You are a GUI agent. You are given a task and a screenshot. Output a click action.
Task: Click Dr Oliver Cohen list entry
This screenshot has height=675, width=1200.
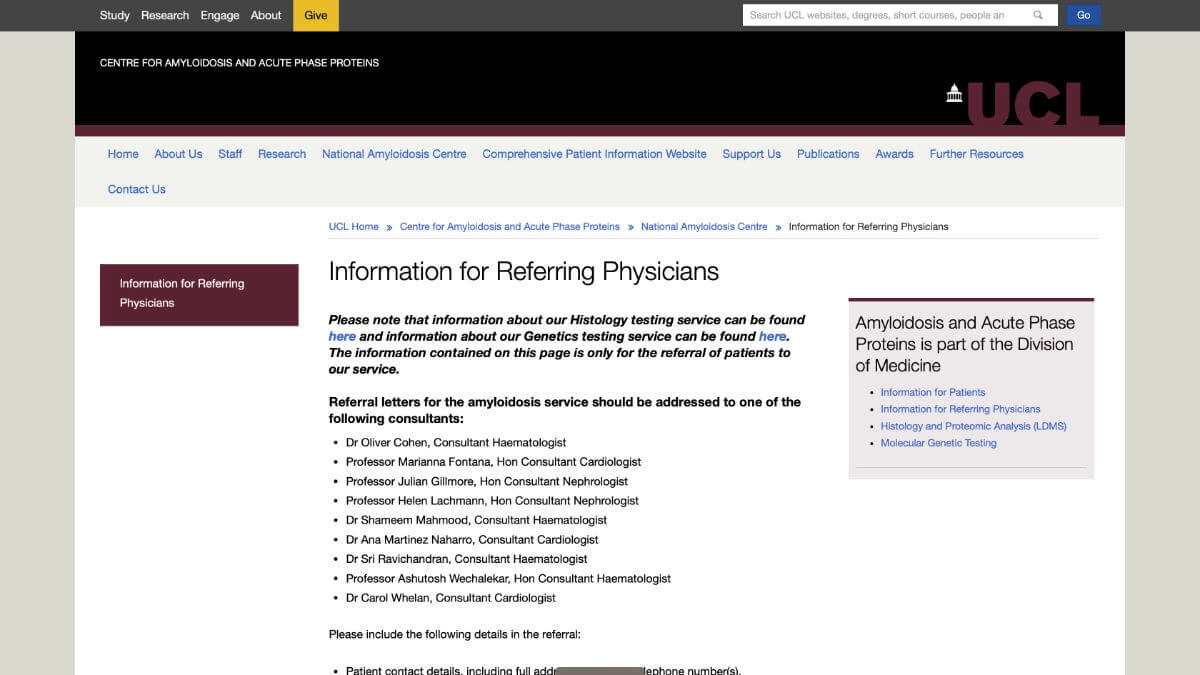click(456, 443)
